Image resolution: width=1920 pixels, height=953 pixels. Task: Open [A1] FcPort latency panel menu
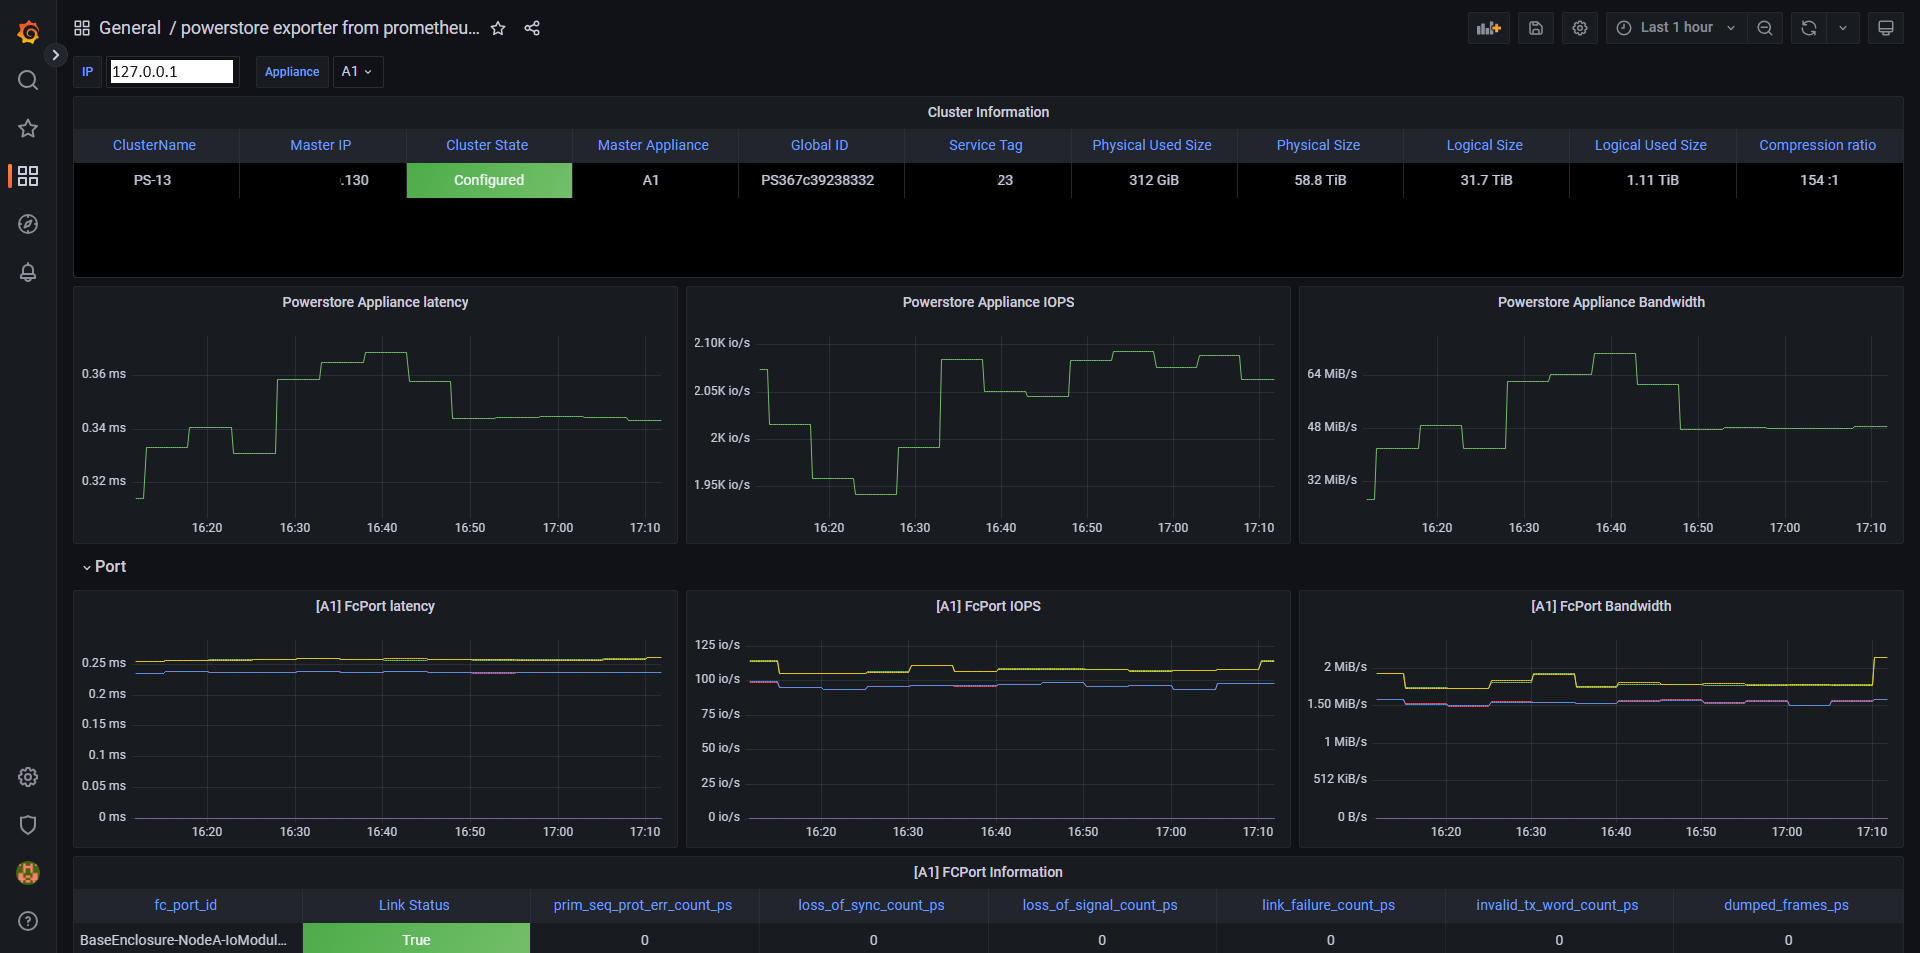[375, 606]
